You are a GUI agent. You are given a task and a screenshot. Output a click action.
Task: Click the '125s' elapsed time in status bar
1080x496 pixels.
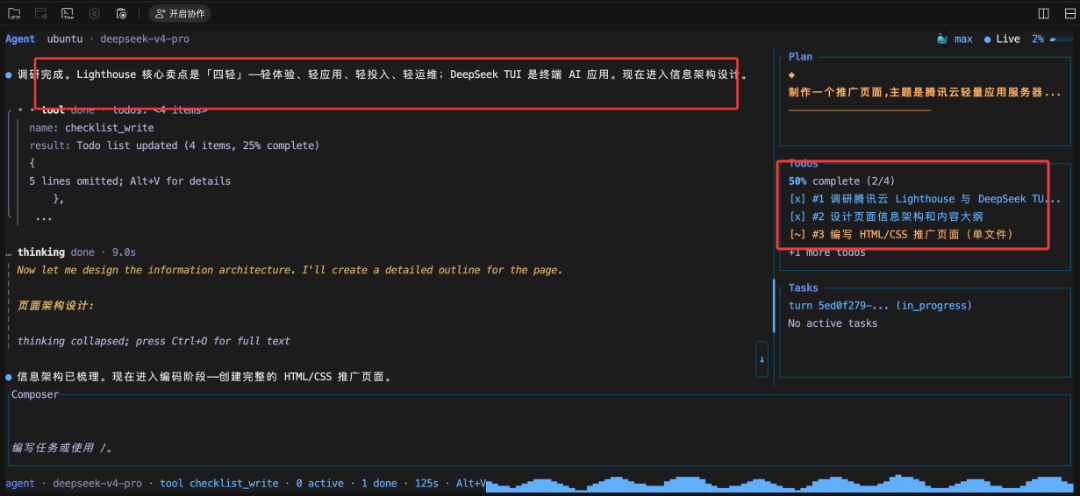click(x=427, y=484)
